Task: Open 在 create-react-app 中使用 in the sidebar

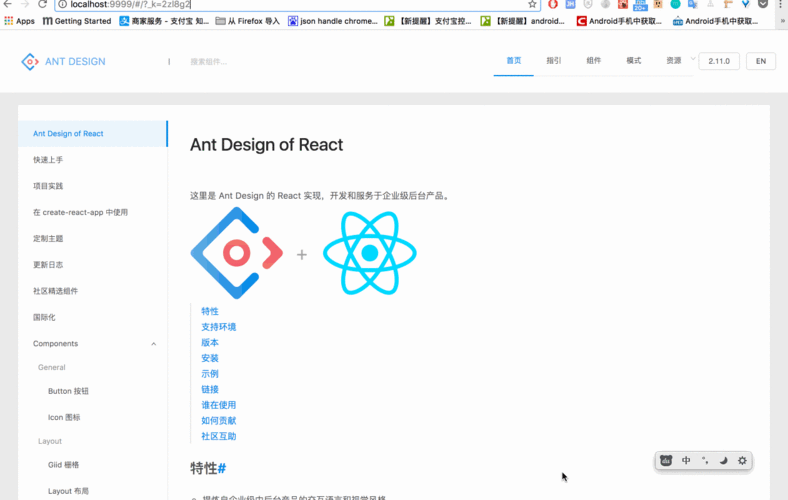Action: click(93, 212)
